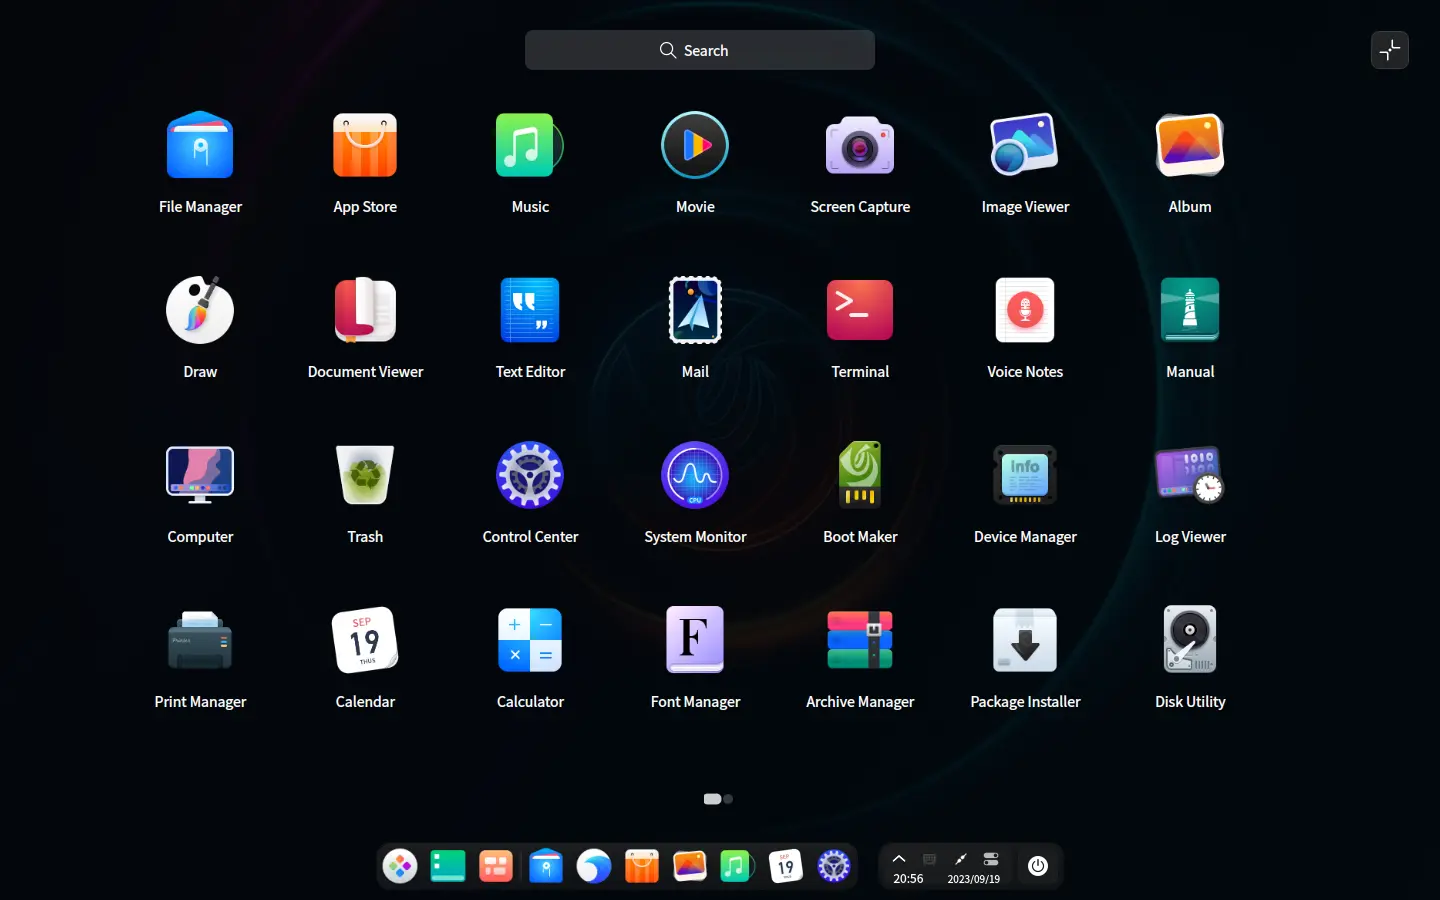Screen dimensions: 1440x900
Task: Click the multitasking view icon in dock
Action: [496, 866]
